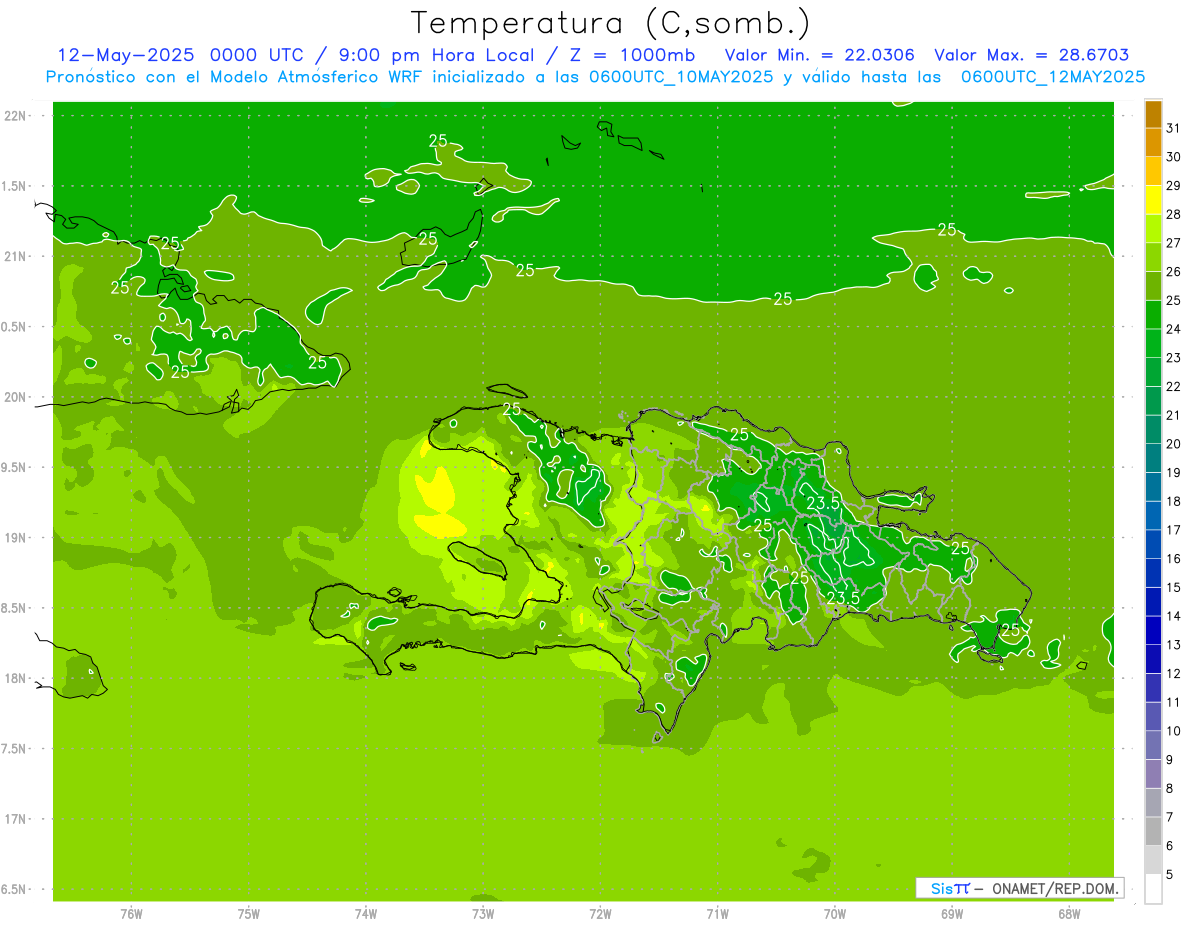Click the 18N latitude axis label
The height and width of the screenshot is (927, 1200).
[16, 679]
